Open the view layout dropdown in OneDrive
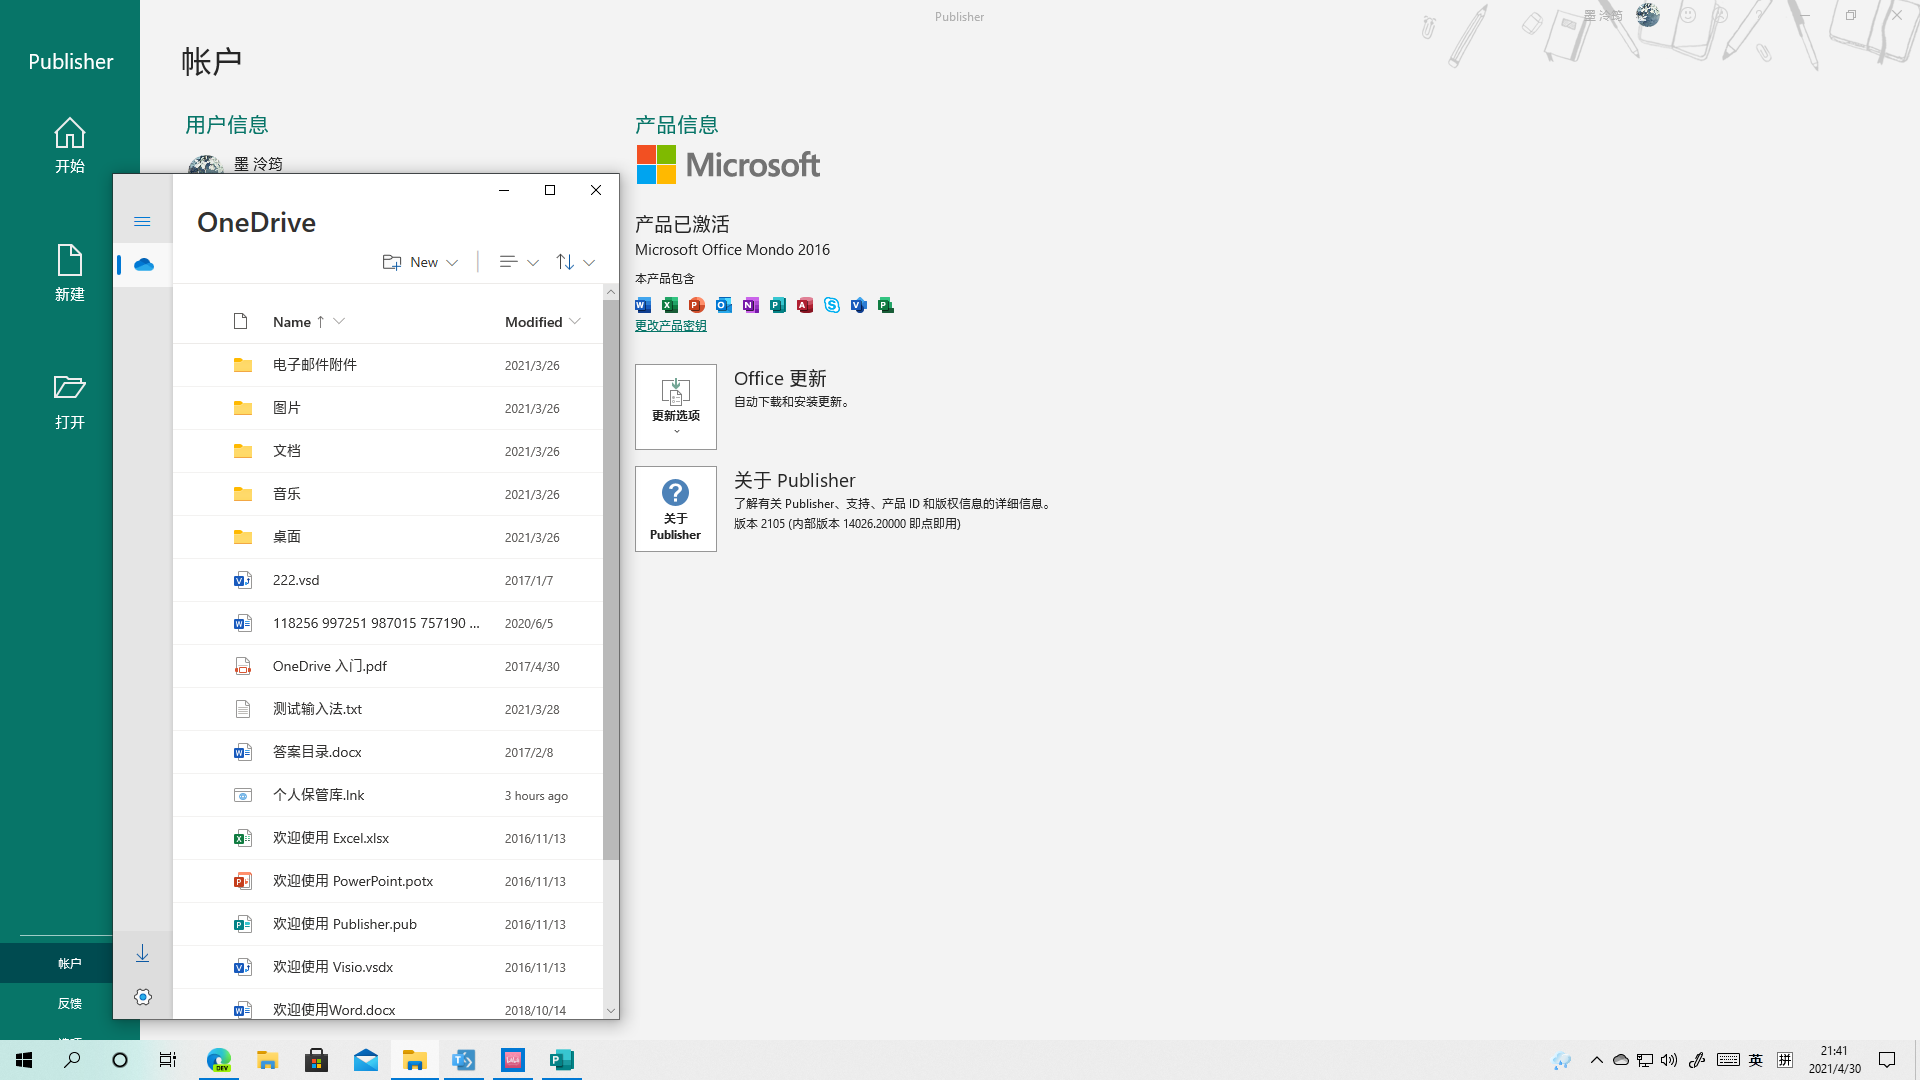This screenshot has height=1080, width=1920. (x=519, y=262)
